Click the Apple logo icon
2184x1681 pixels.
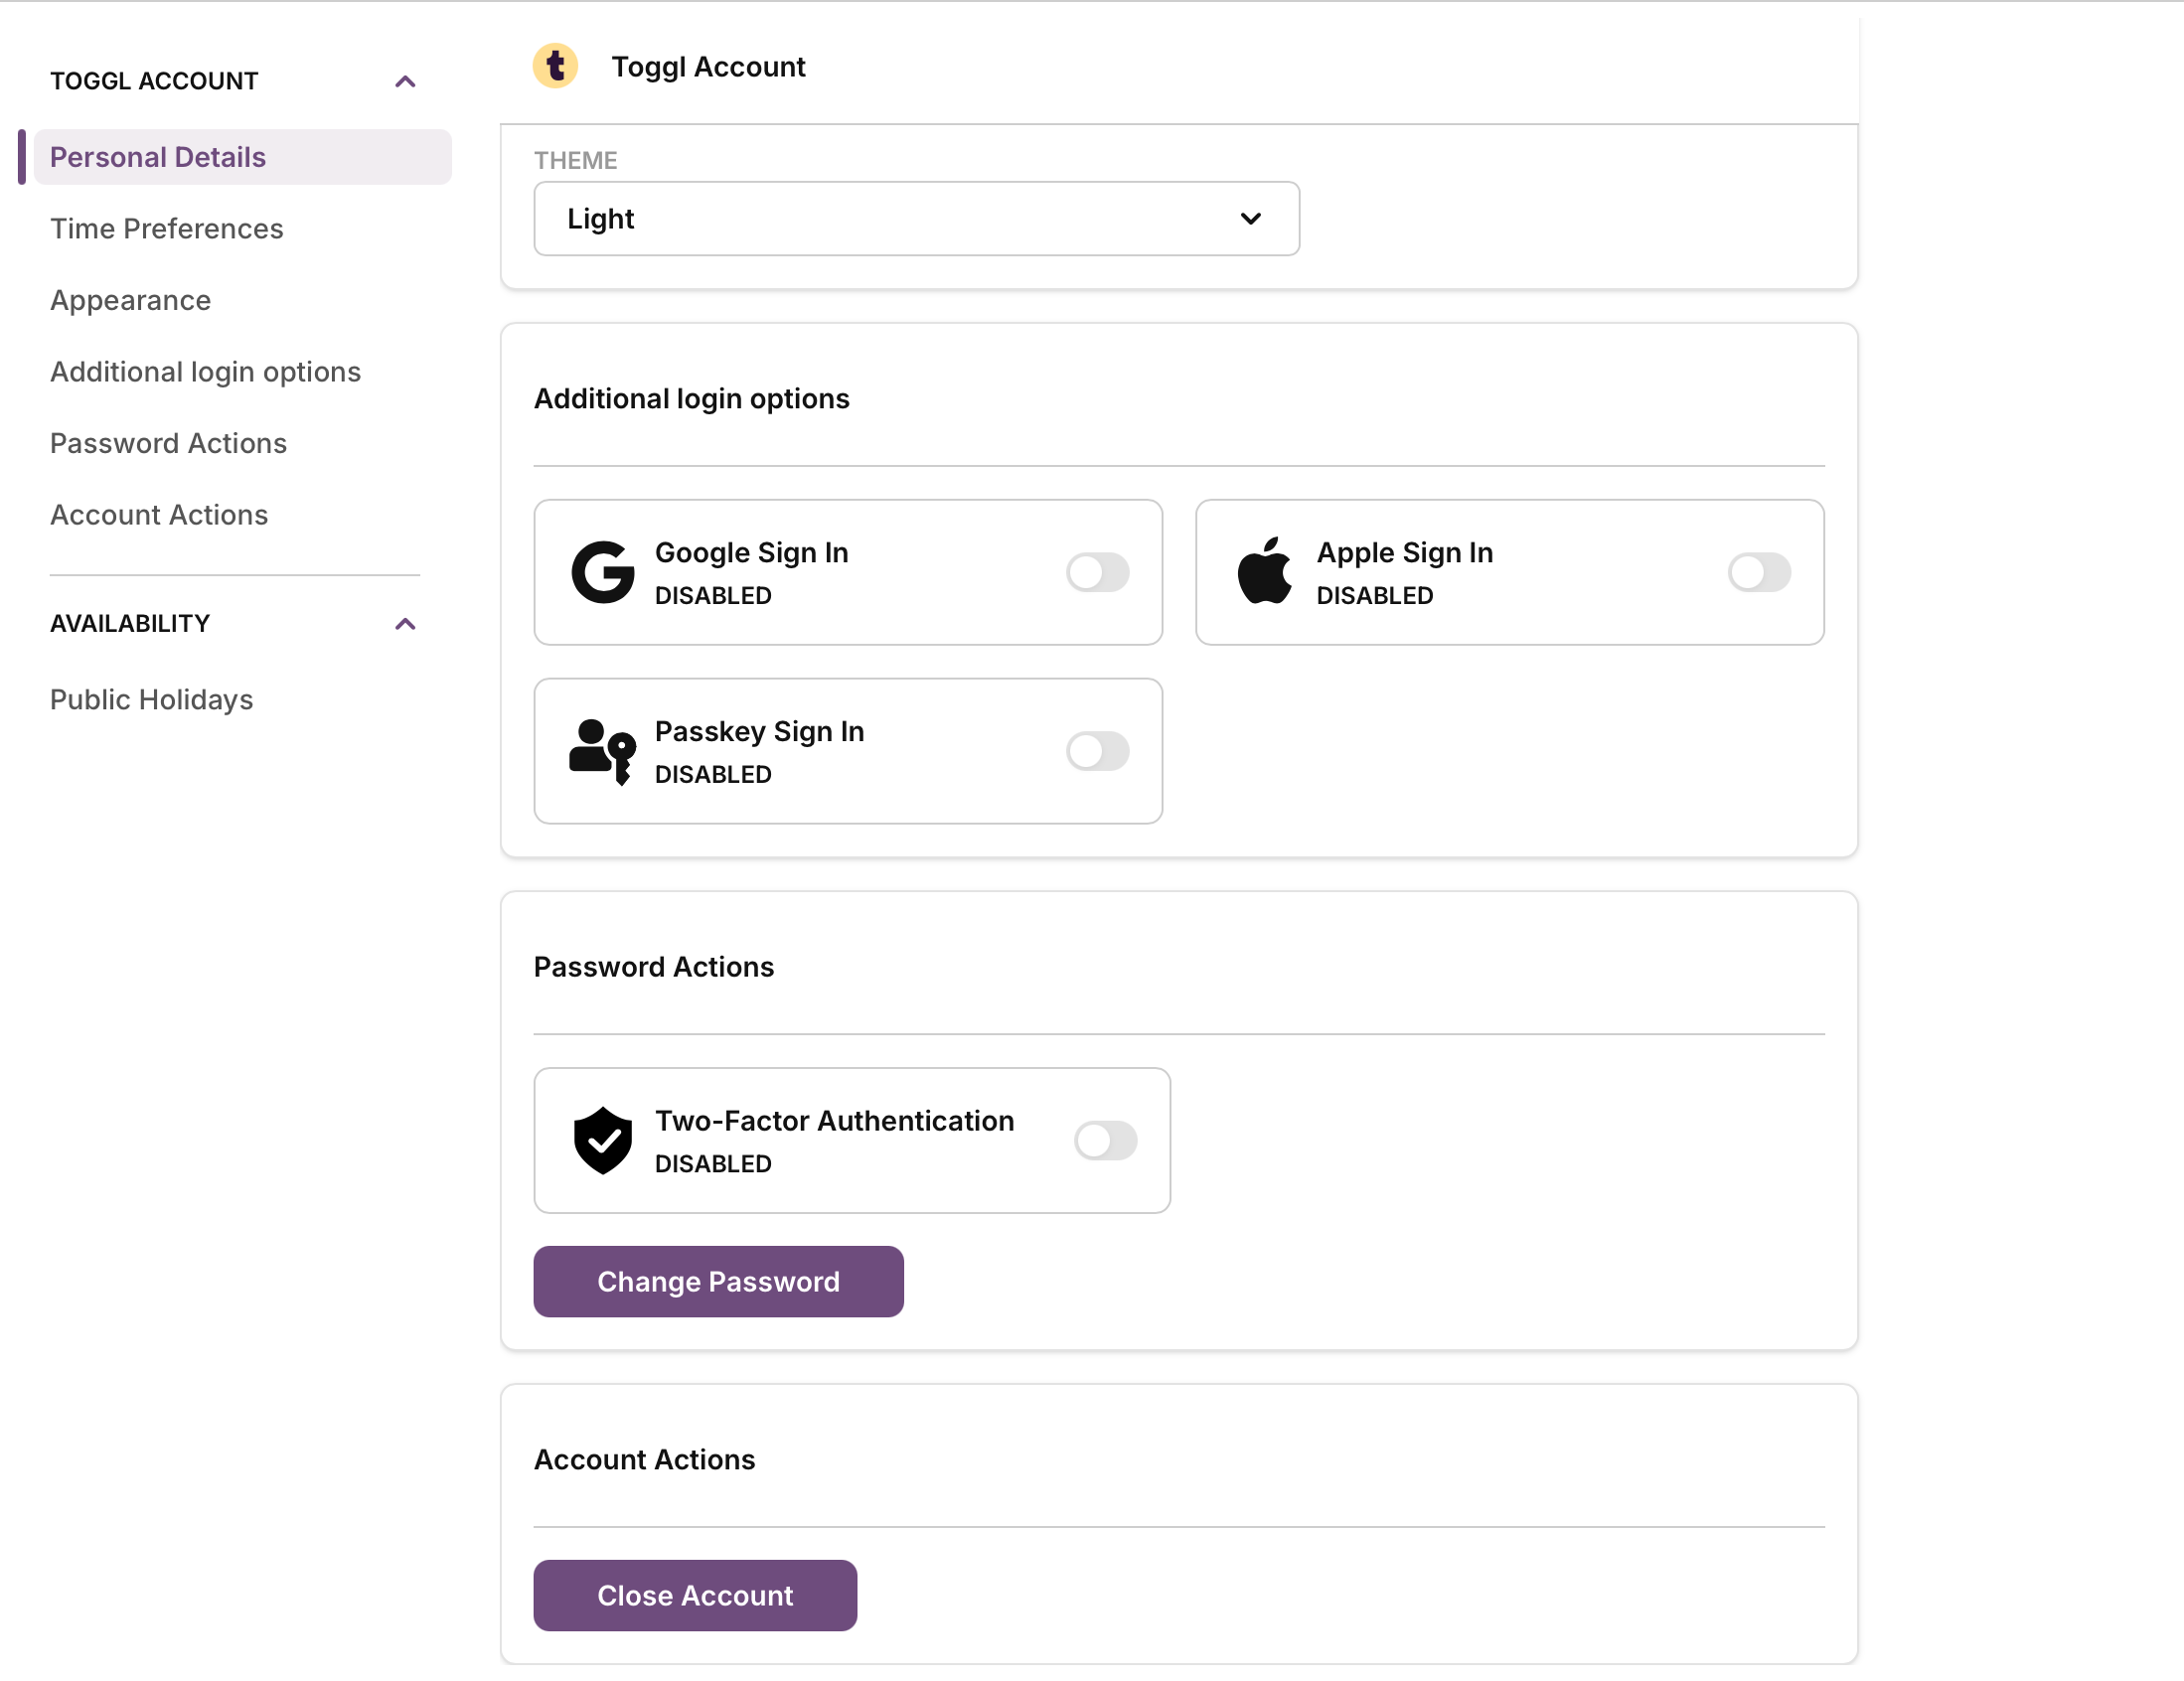(1264, 571)
